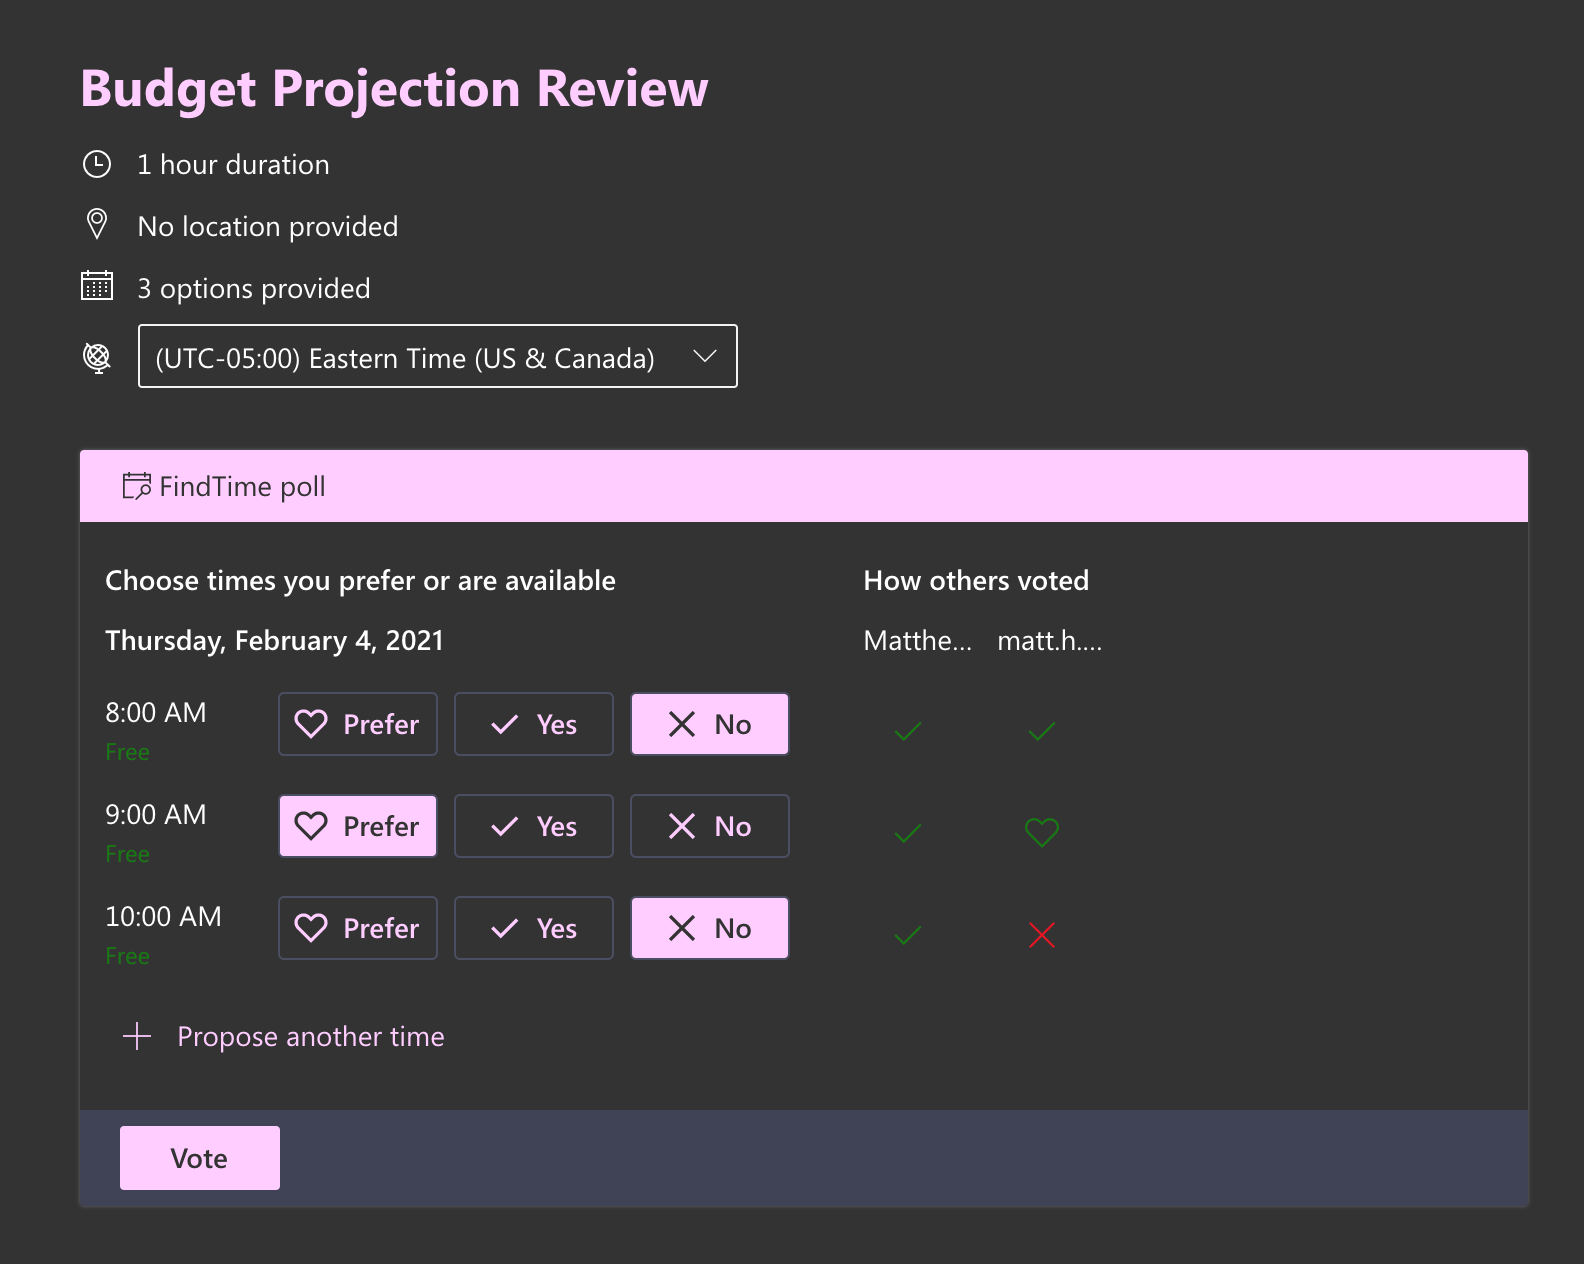Click the How others voted heading
The image size is (1584, 1264).
(x=975, y=581)
